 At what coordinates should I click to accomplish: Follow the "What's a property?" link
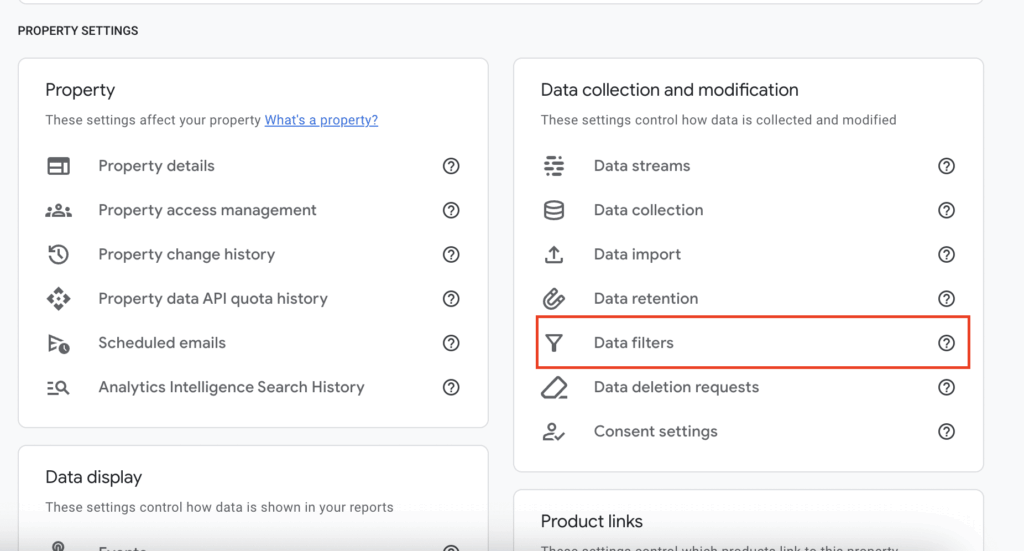(x=321, y=120)
